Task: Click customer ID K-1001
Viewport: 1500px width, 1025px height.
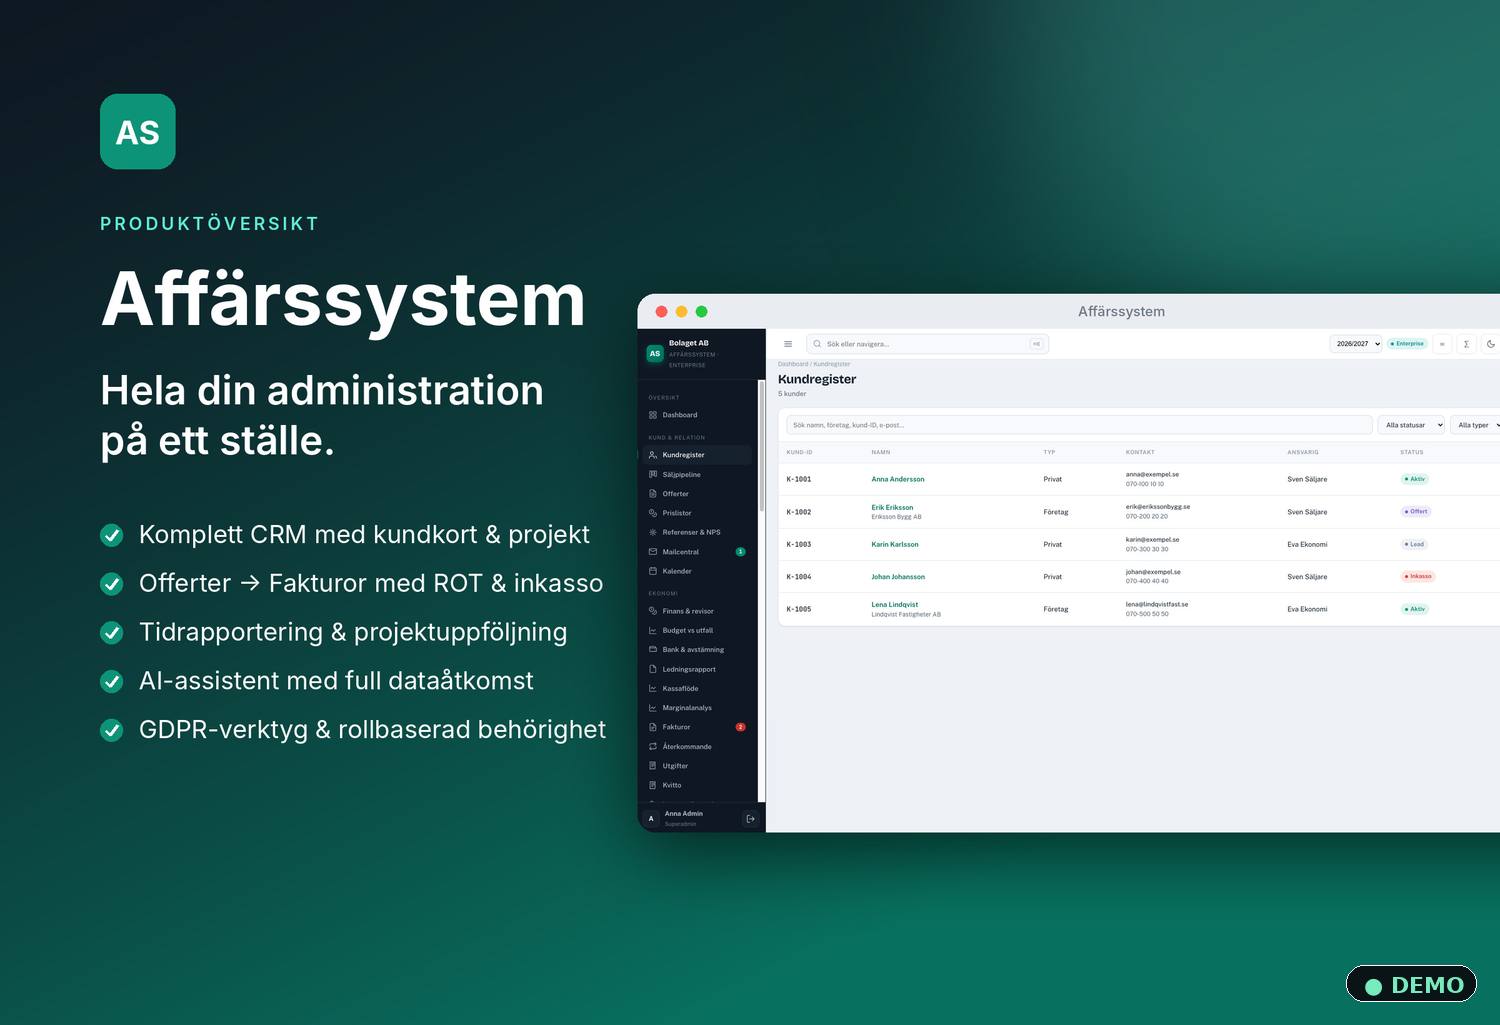Action: [x=799, y=479]
